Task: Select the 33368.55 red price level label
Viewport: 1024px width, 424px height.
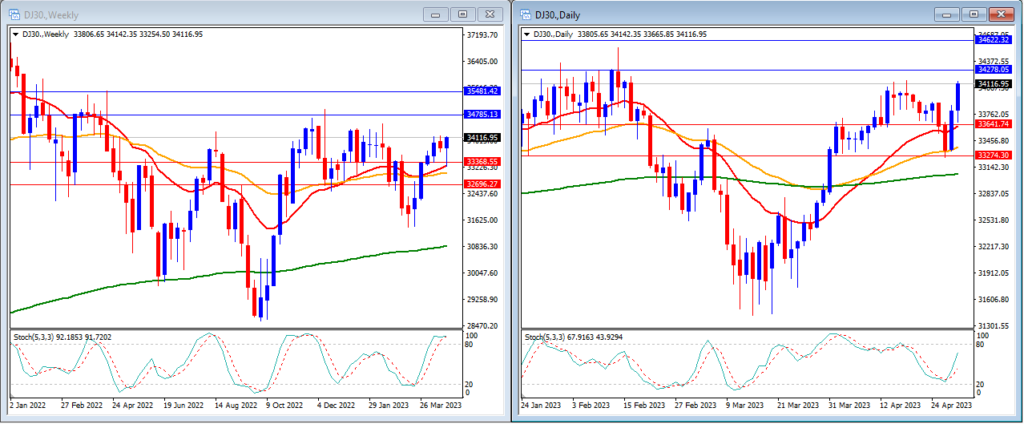Action: [x=482, y=161]
